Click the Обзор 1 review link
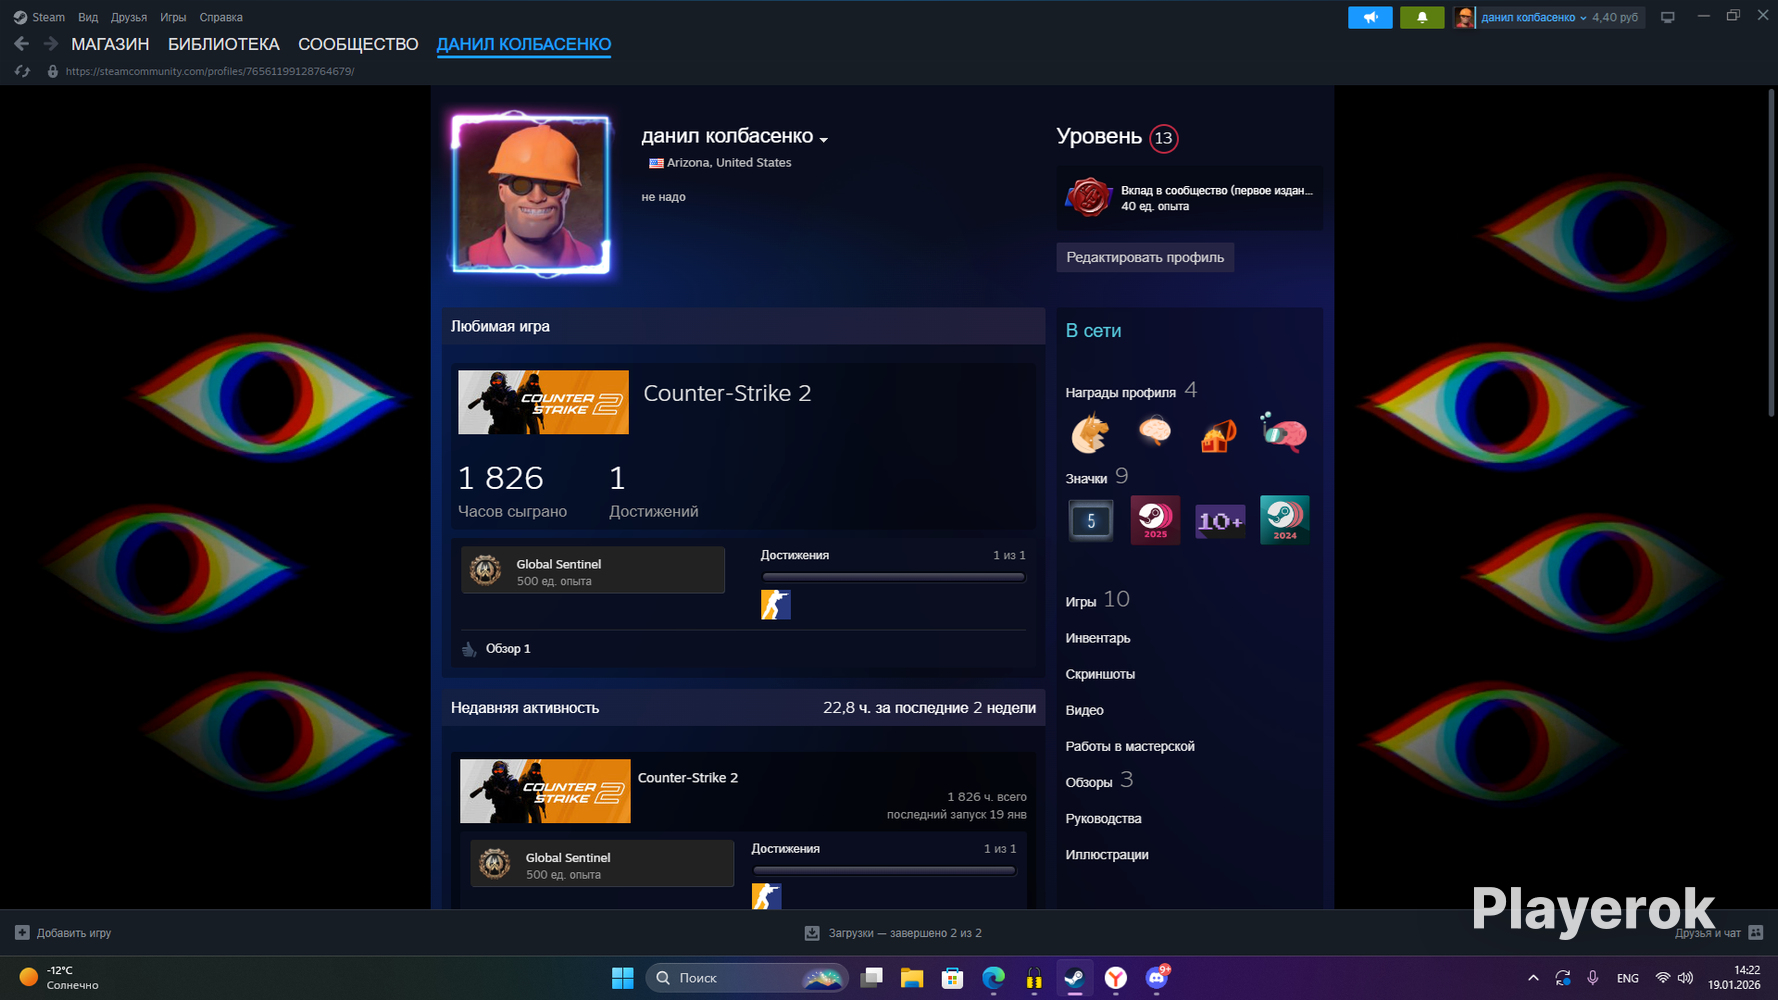1778x1000 pixels. (x=508, y=649)
